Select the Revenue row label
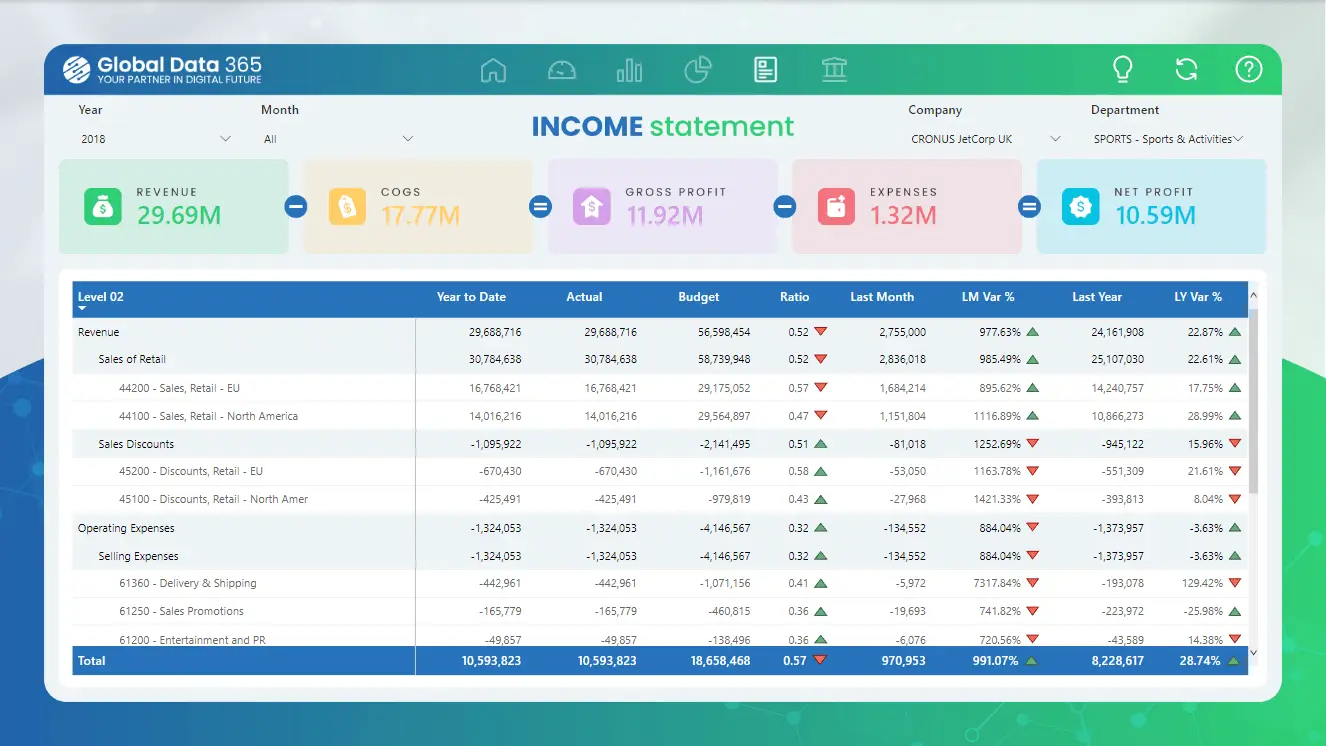Screen dimensions: 1326x746 98,332
